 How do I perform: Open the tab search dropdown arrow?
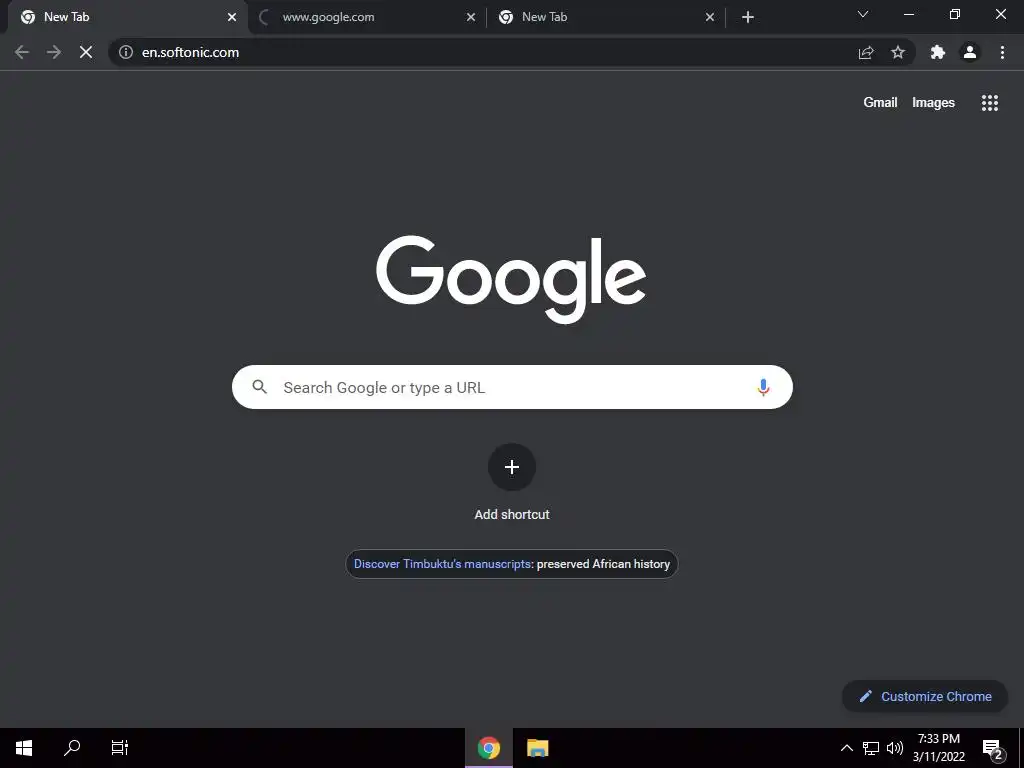(863, 14)
